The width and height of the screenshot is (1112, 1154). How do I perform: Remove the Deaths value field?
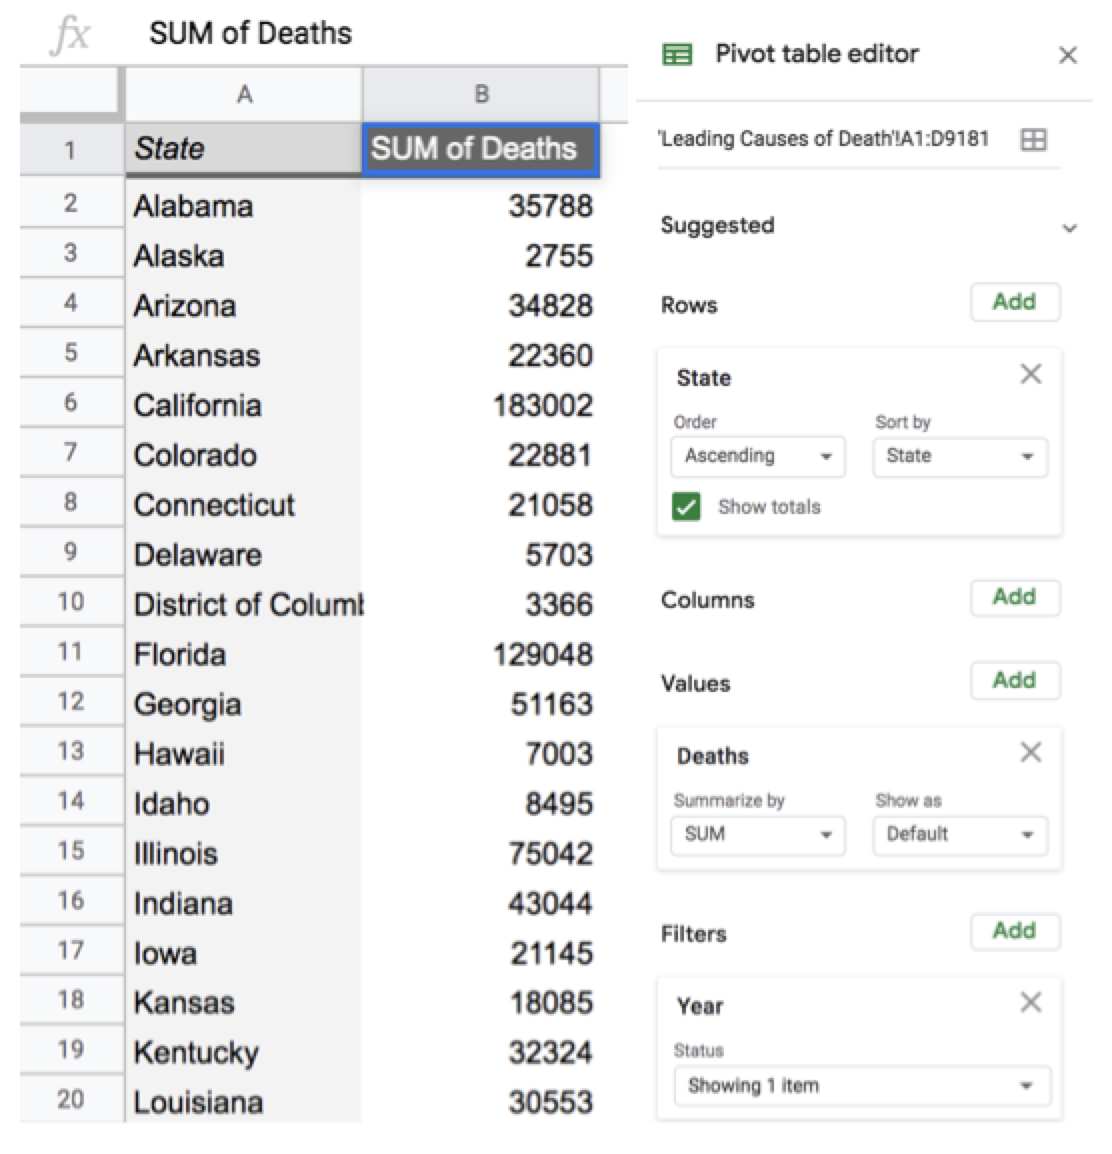coord(1030,752)
